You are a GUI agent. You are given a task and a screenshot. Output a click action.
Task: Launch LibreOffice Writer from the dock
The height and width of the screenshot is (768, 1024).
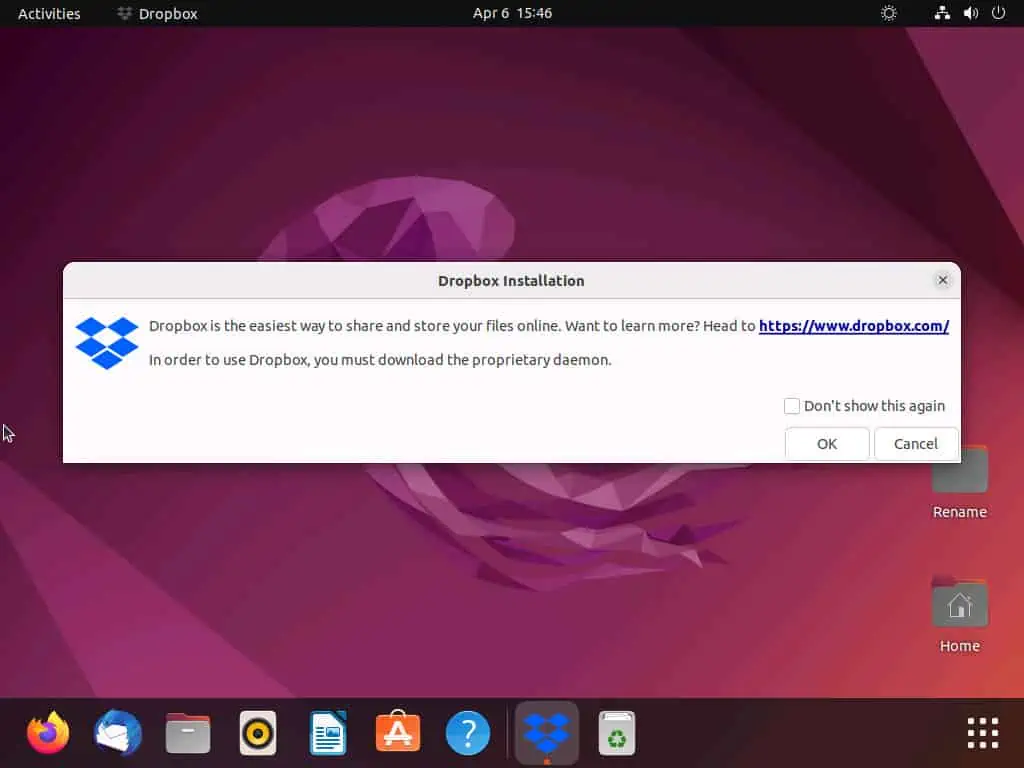pyautogui.click(x=328, y=734)
